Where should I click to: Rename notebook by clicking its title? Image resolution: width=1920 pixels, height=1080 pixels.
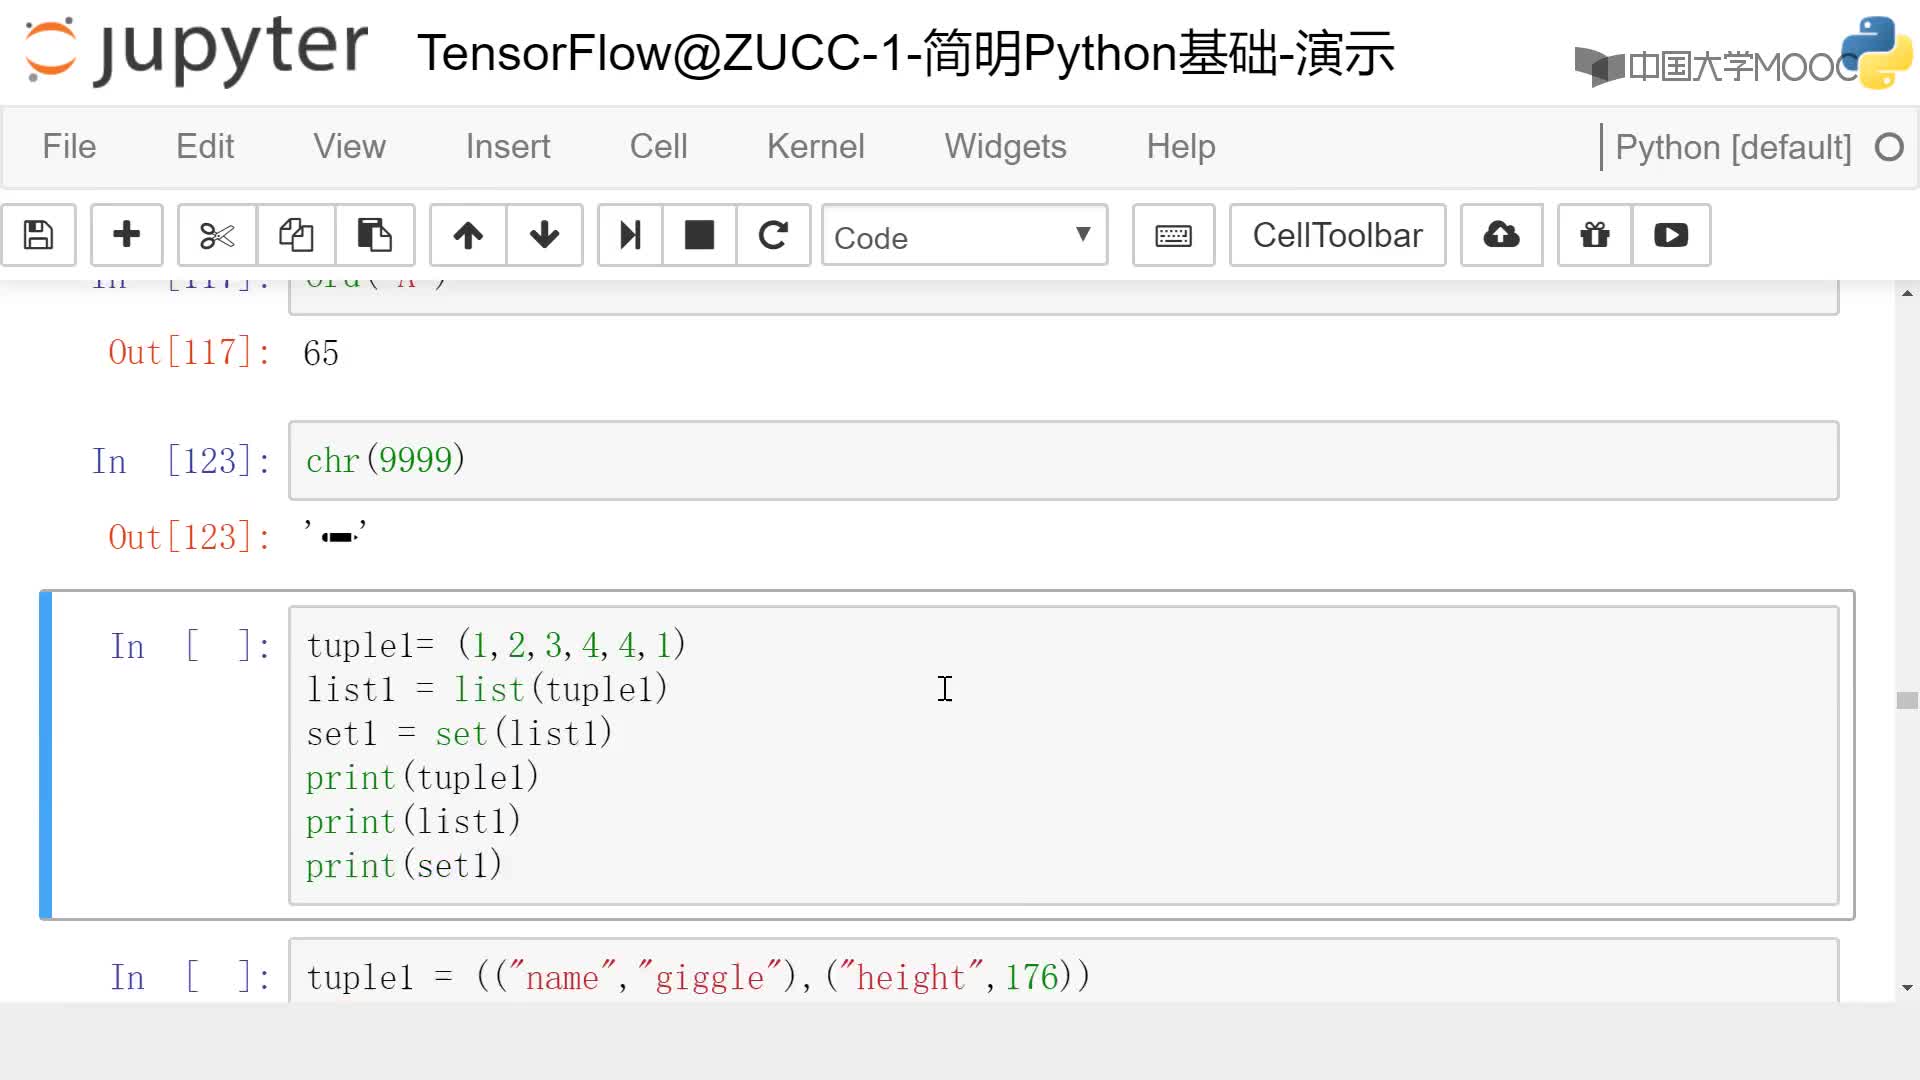click(905, 53)
